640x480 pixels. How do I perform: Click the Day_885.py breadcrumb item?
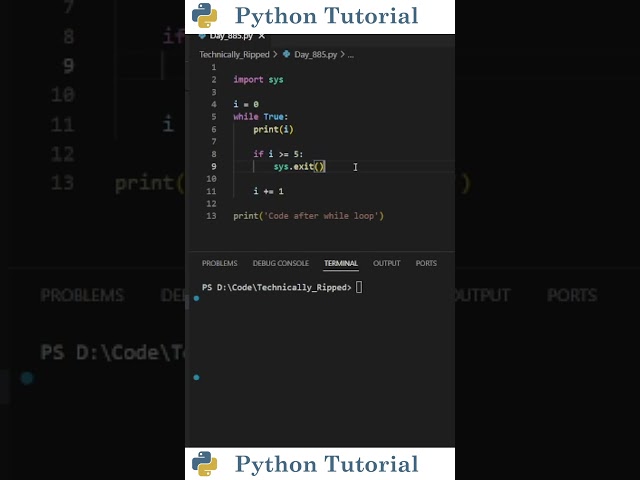click(x=316, y=54)
